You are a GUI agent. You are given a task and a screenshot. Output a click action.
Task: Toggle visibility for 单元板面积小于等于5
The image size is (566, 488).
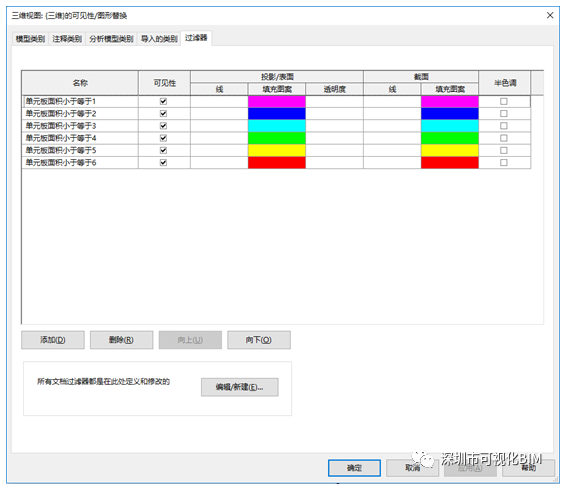click(164, 151)
